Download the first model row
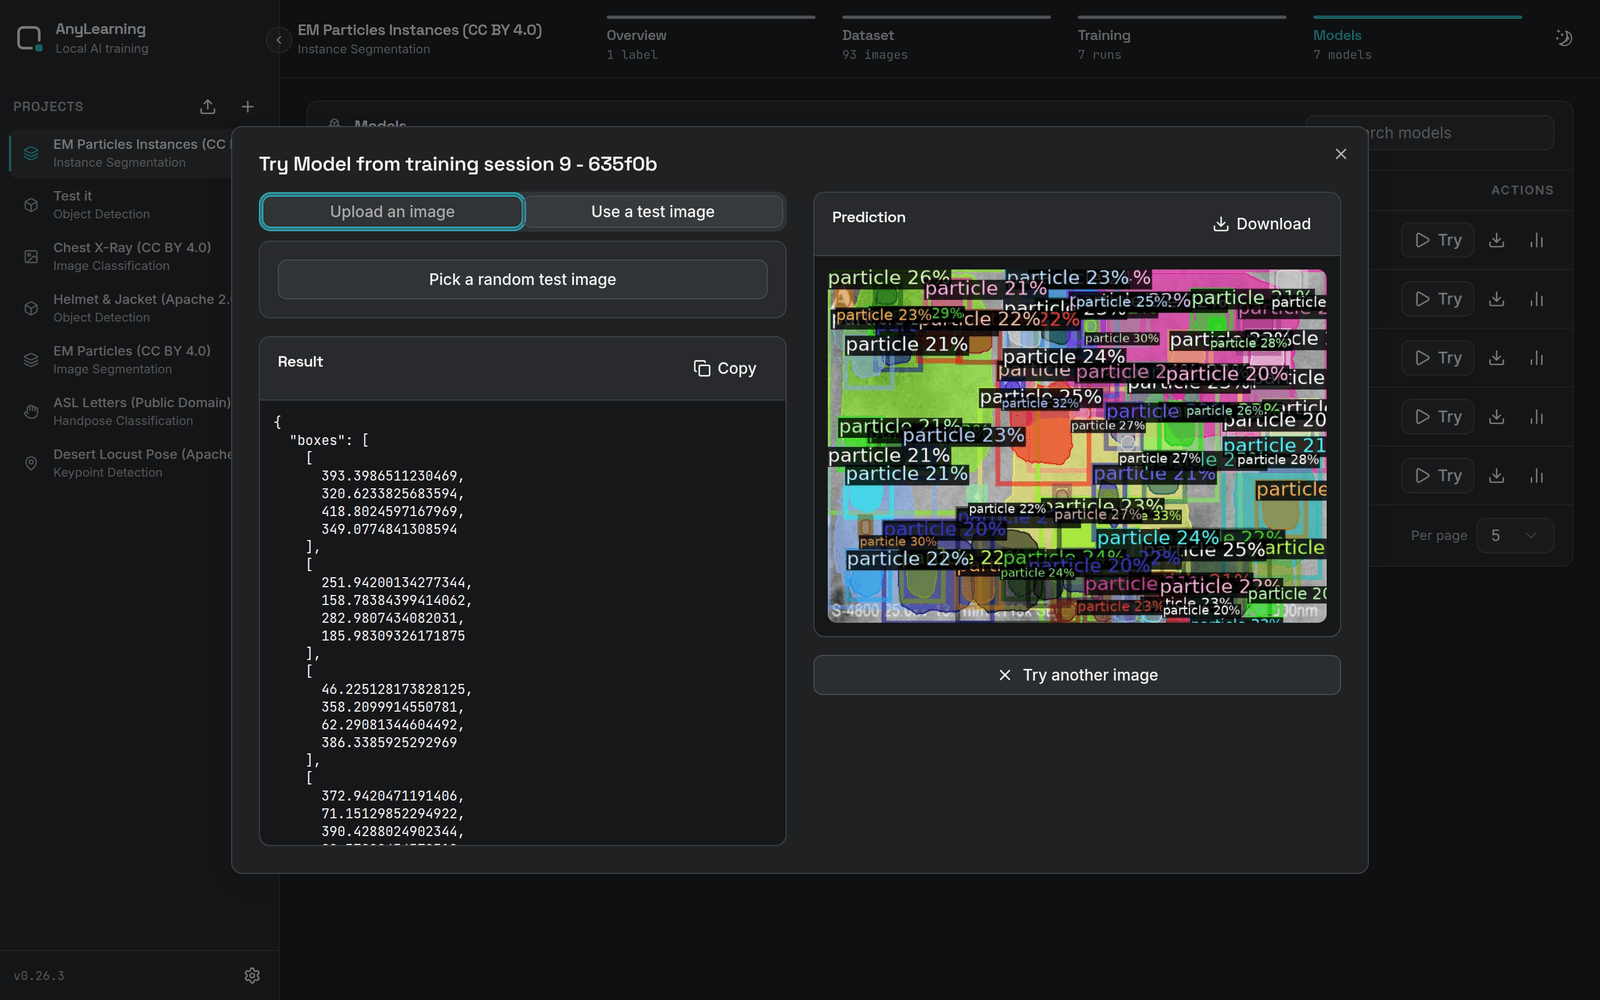Screen dimensions: 1600x1000 click(1497, 240)
